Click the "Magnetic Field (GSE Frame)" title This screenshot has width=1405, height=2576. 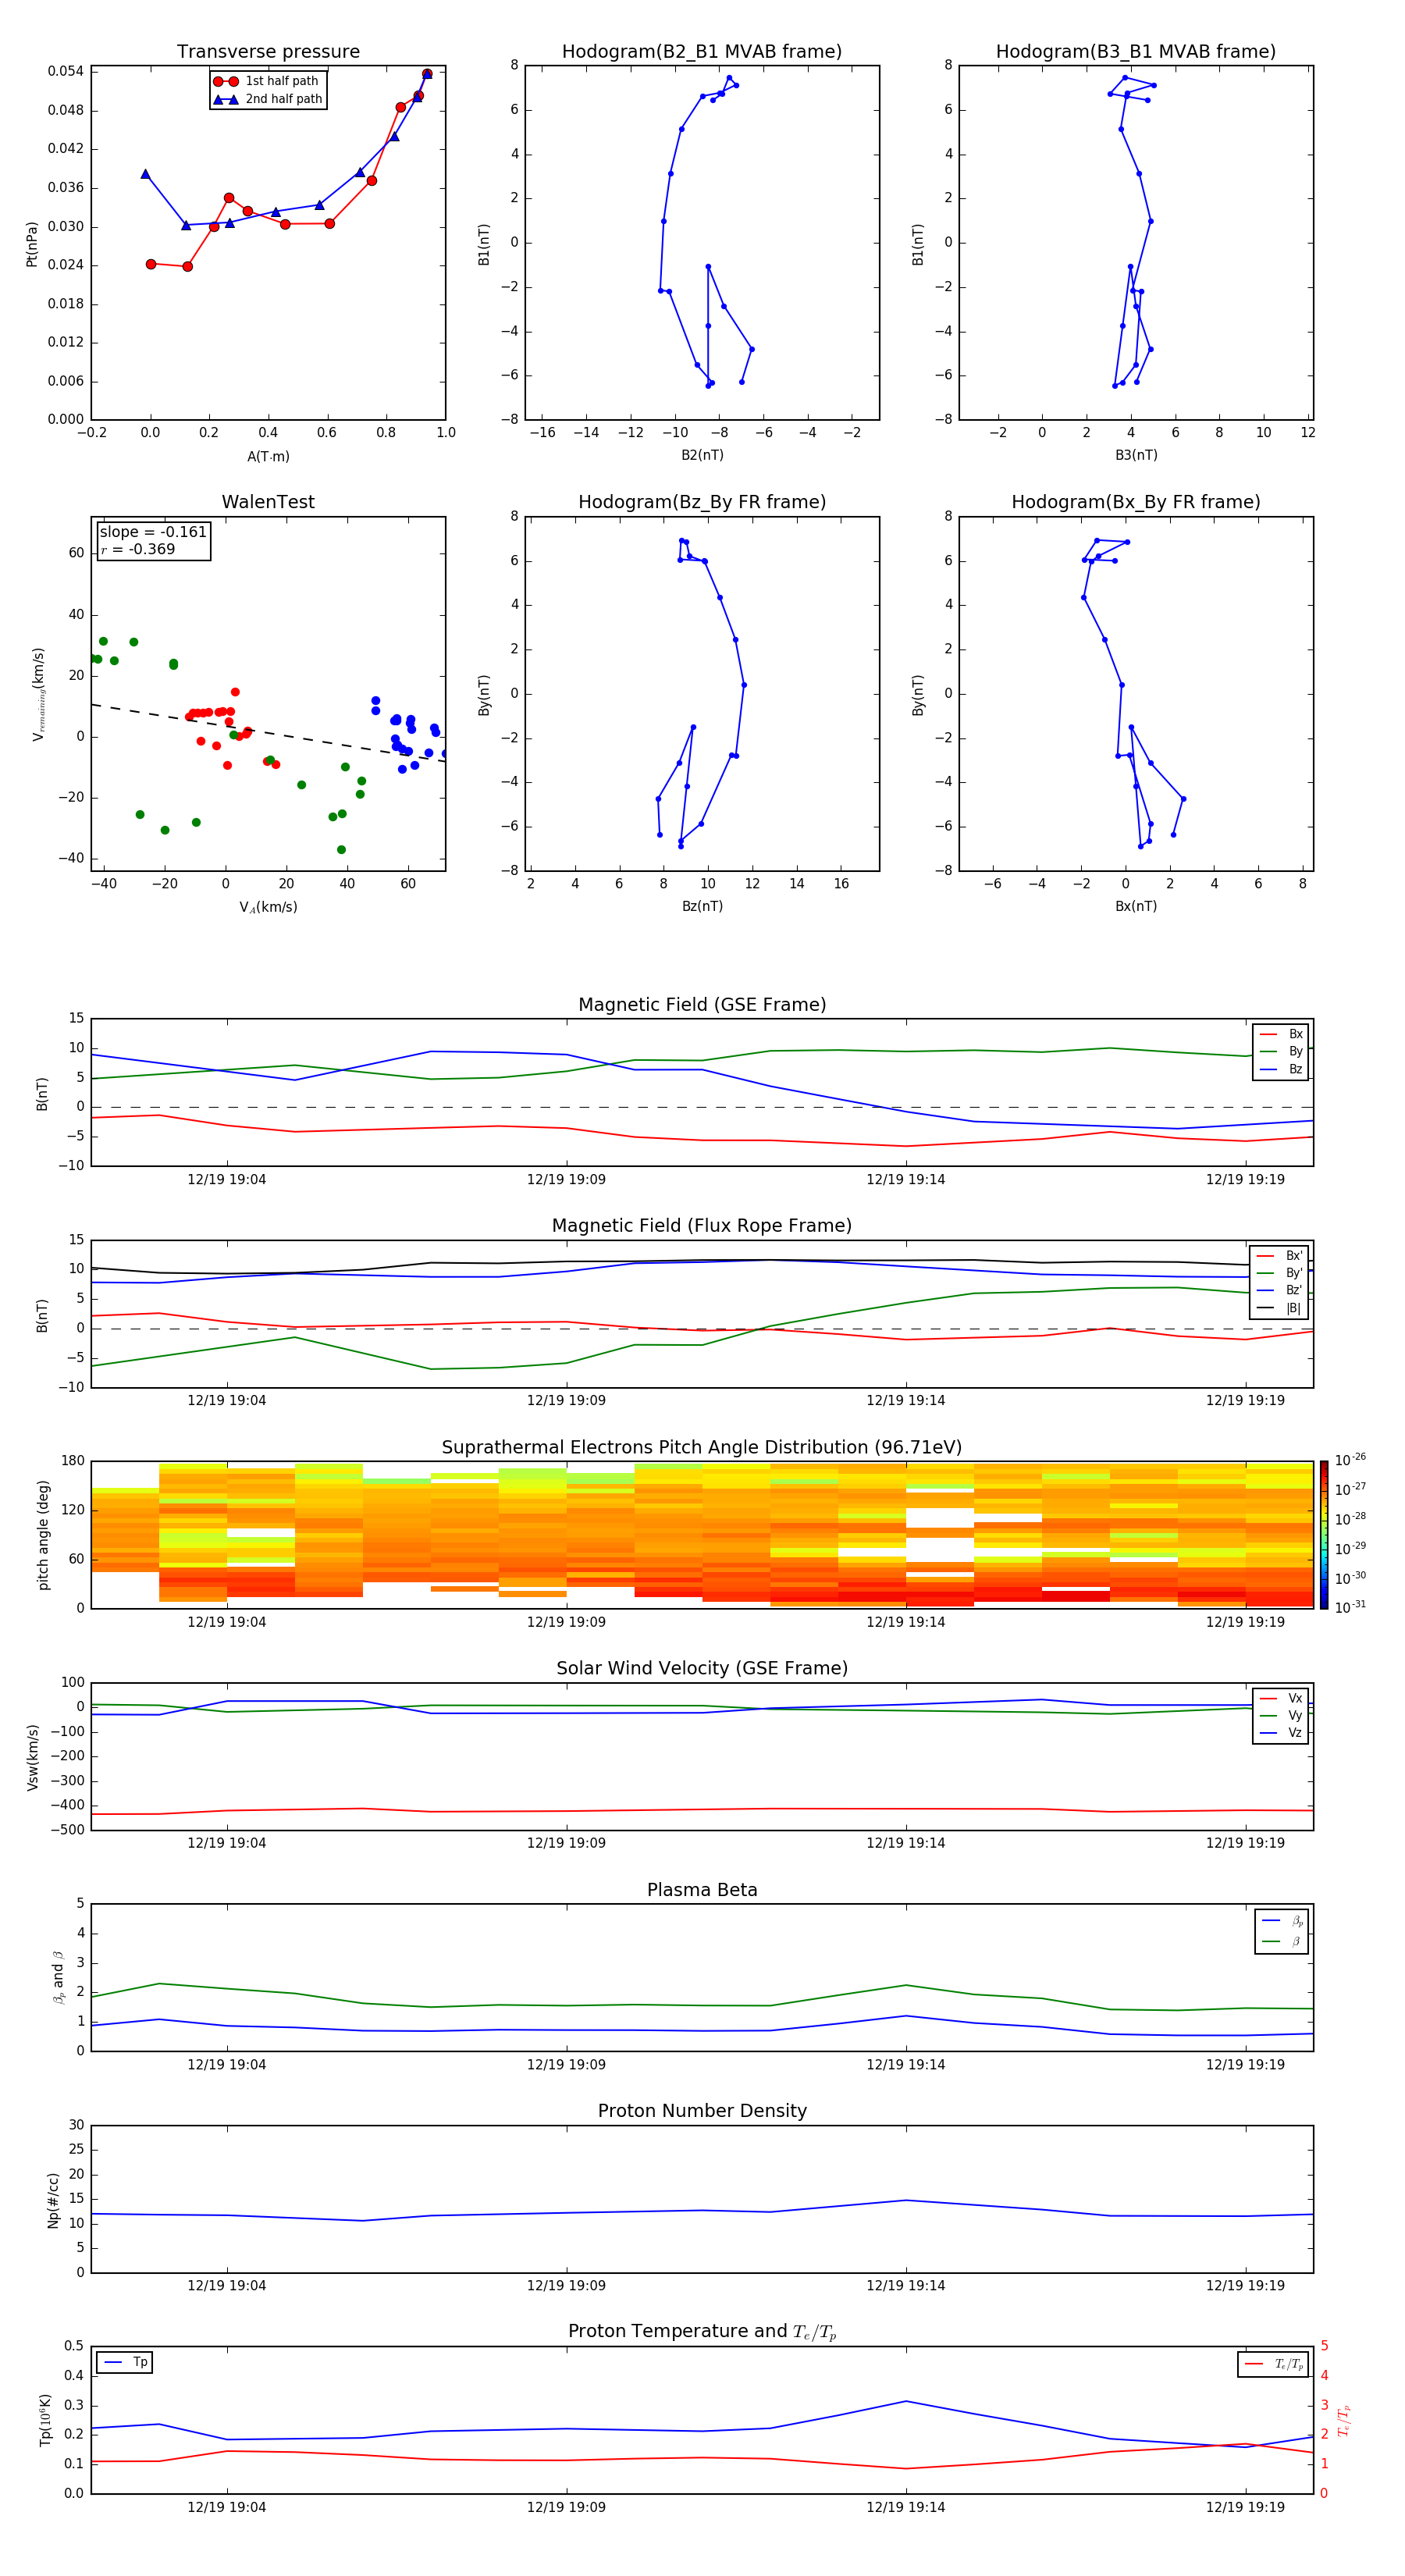702,1005
